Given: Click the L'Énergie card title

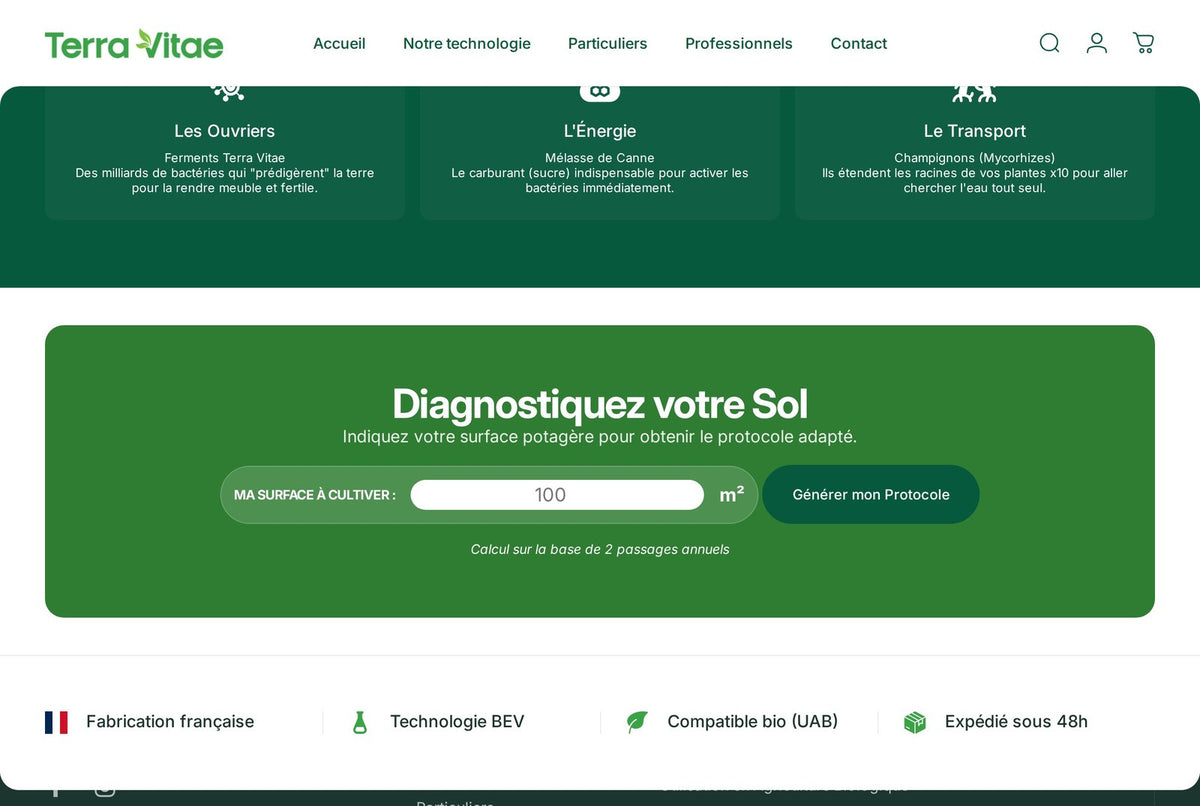Looking at the screenshot, I should point(600,131).
